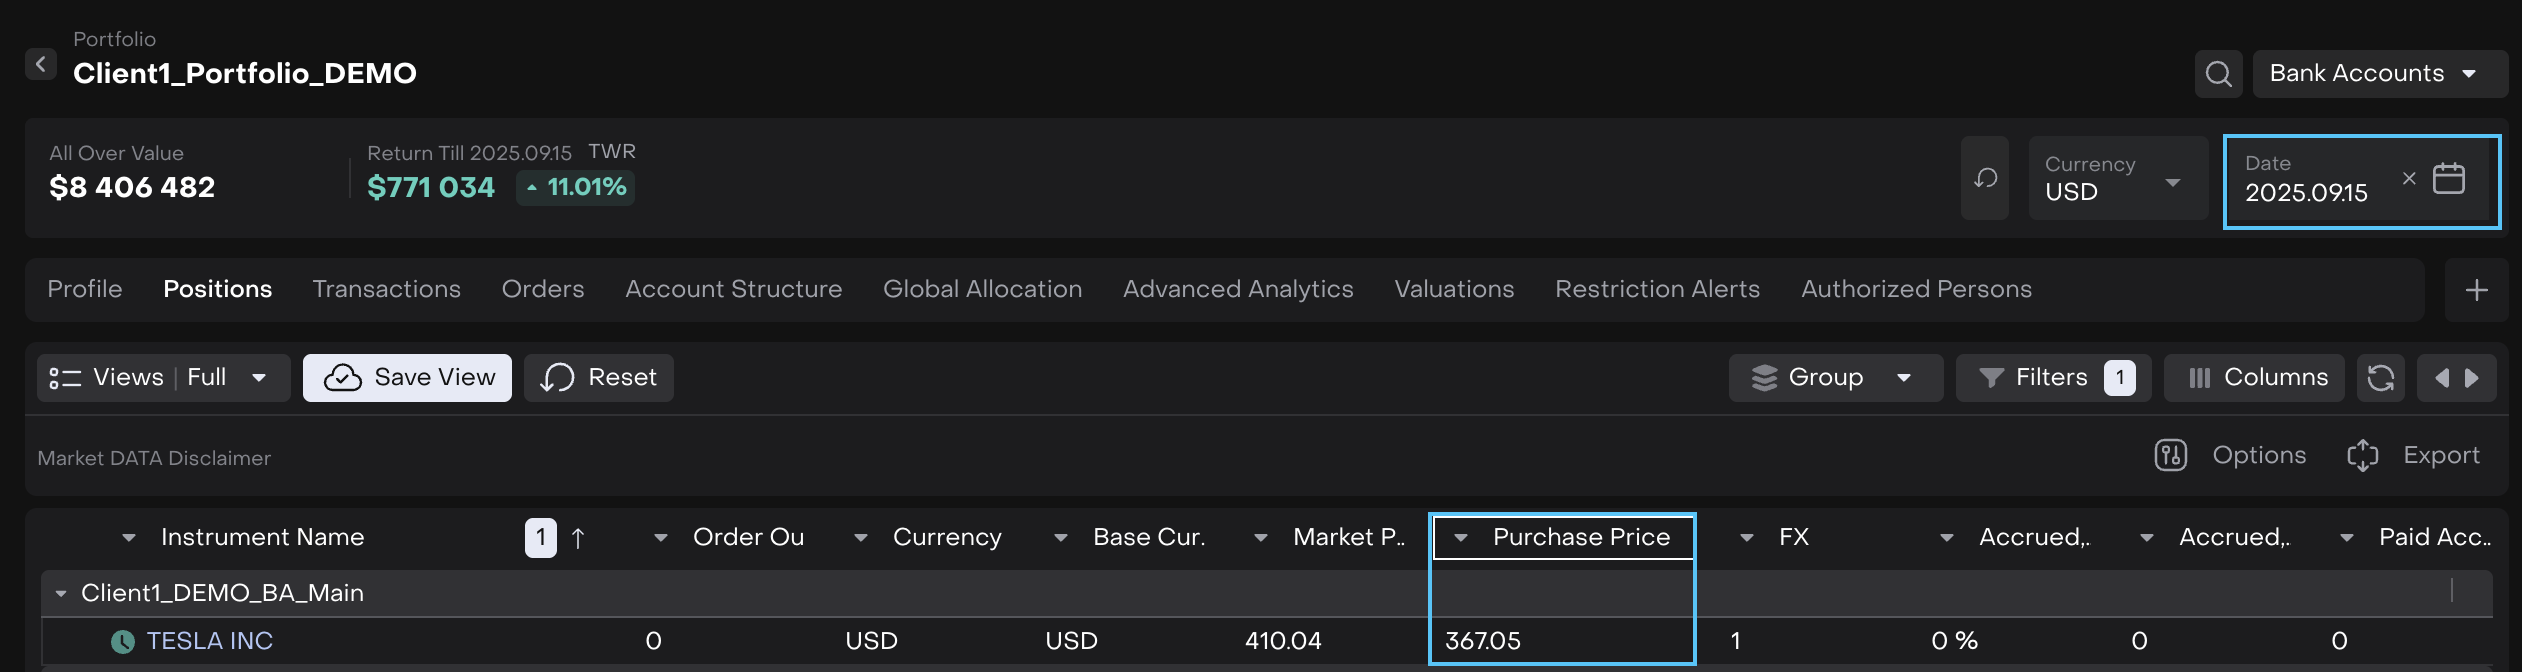Clear the date with the X icon
This screenshot has height=672, width=2522.
click(x=2409, y=179)
